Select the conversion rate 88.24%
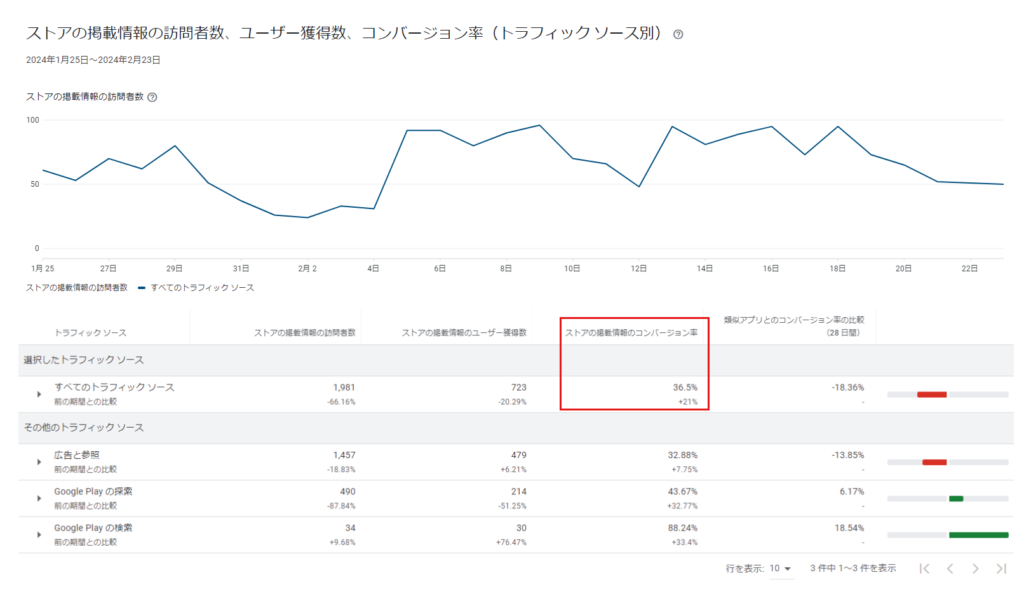This screenshot has height=596, width=1024. click(x=682, y=529)
